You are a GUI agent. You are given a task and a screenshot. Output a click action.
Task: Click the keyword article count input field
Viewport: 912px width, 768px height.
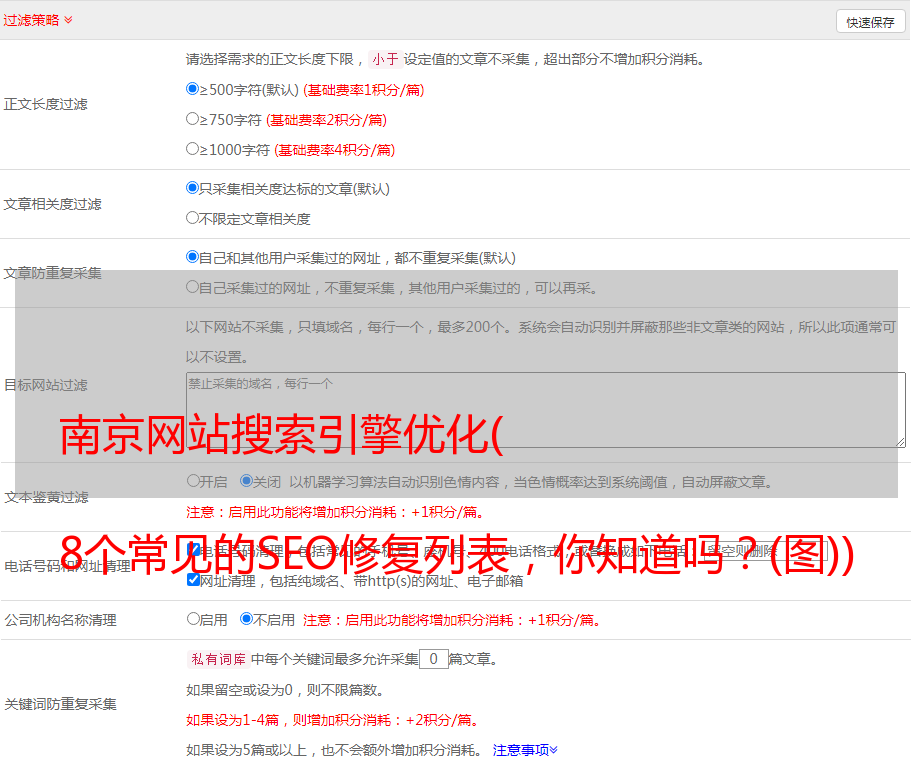point(434,659)
